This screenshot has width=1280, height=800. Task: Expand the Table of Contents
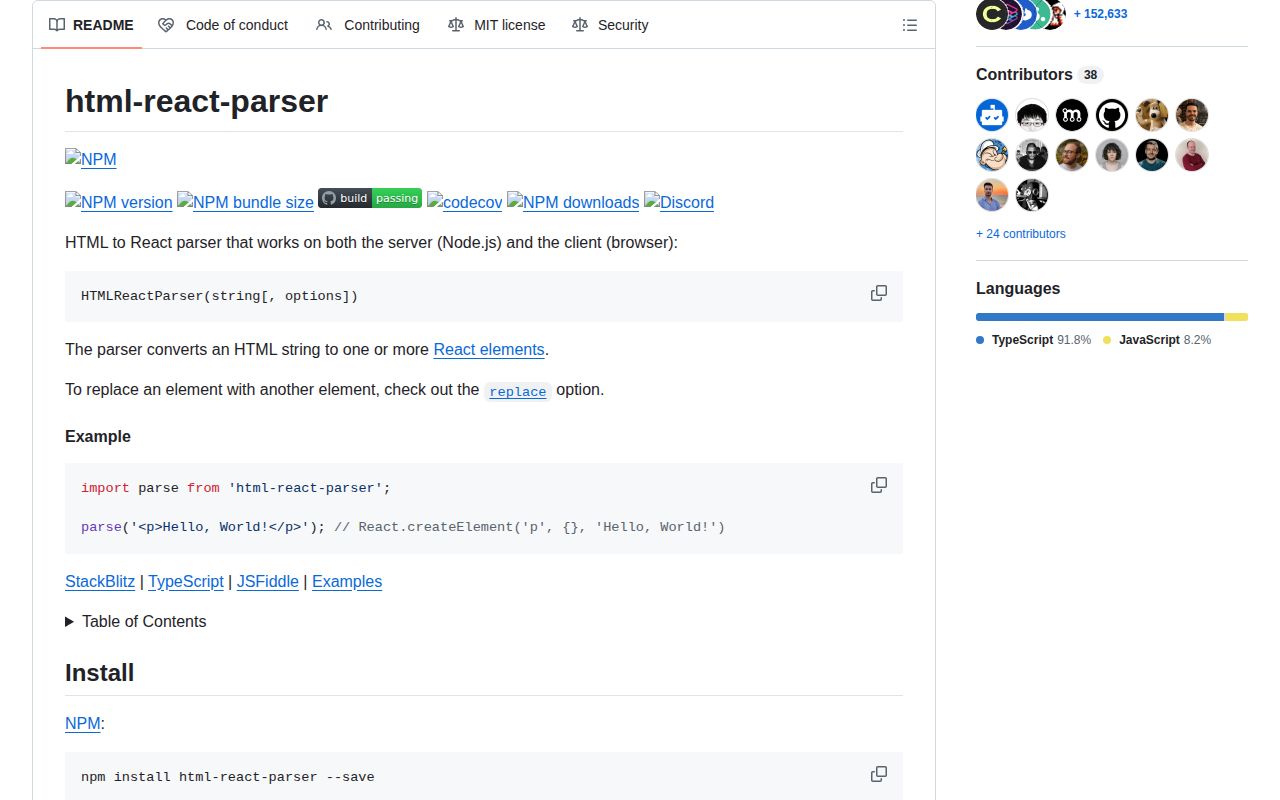(x=136, y=621)
